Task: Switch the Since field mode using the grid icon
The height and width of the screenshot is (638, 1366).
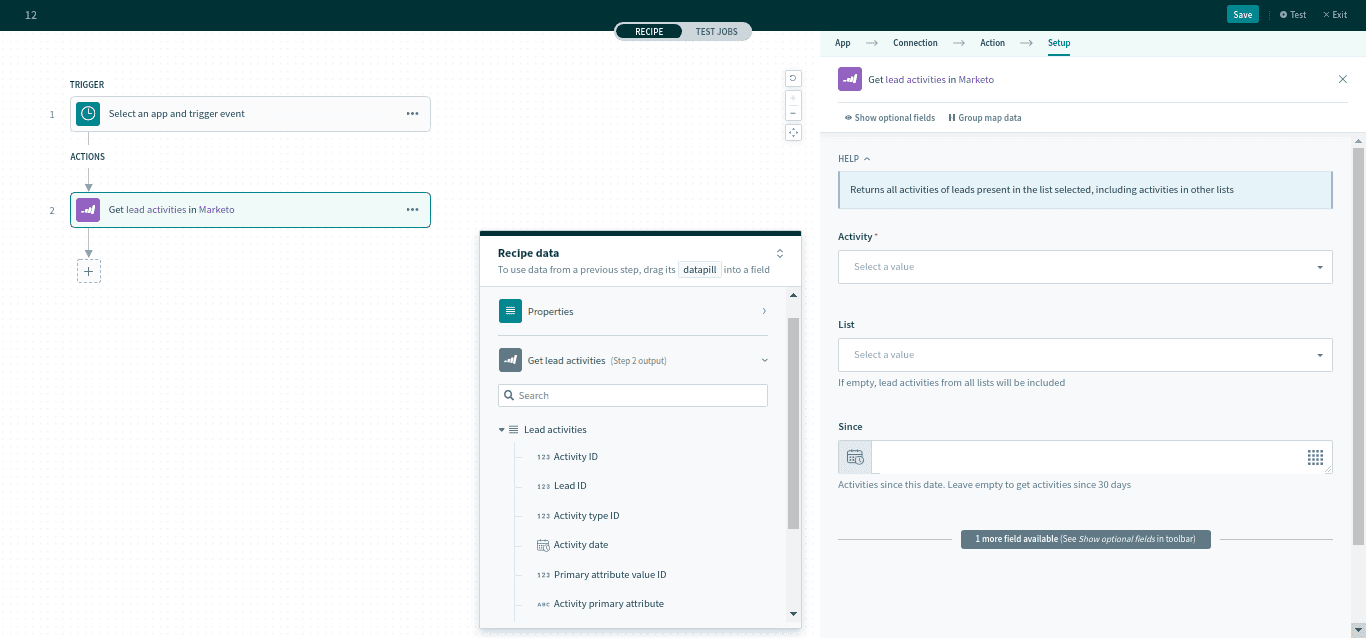Action: 1315,457
